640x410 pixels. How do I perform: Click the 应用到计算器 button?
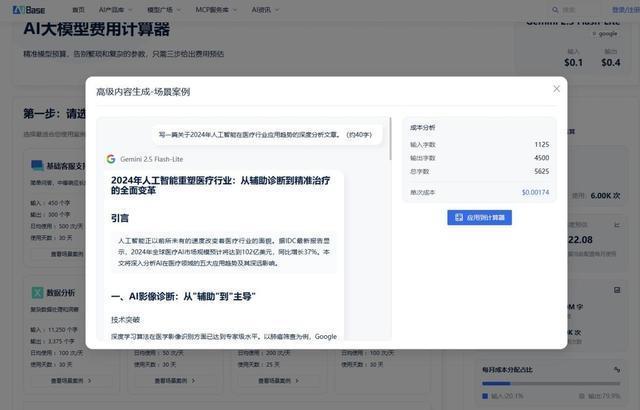(479, 217)
